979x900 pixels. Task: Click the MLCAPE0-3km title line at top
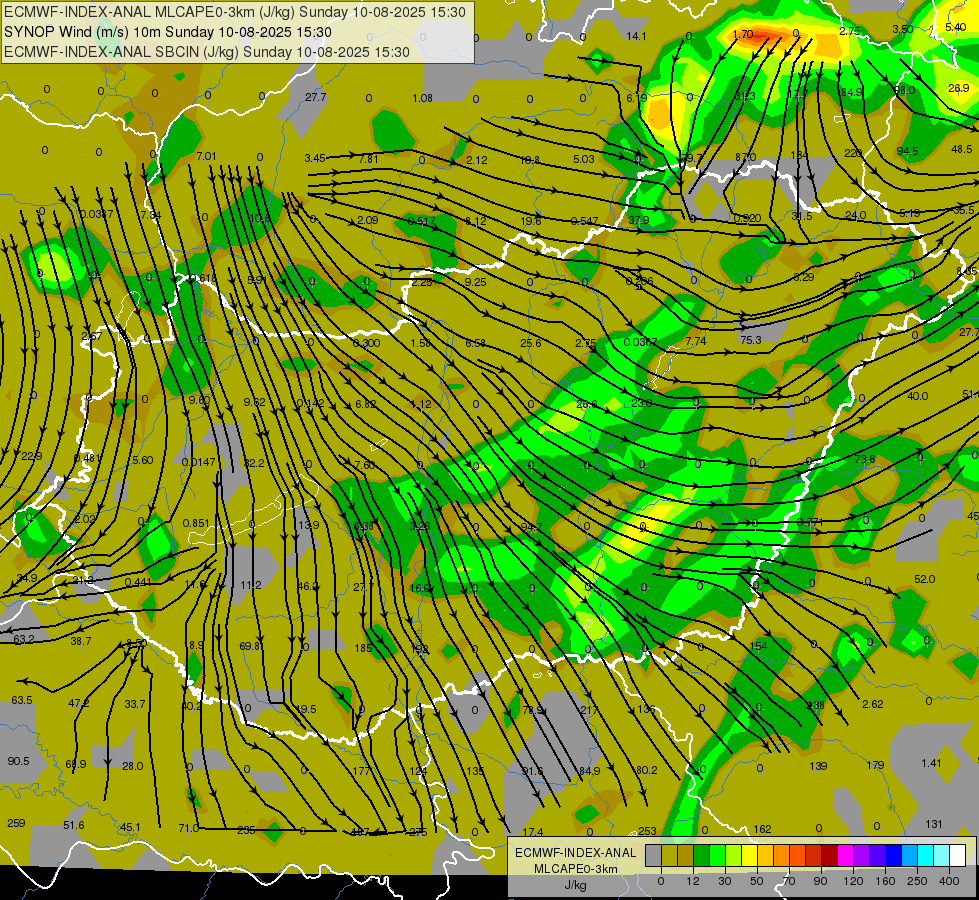(235, 12)
